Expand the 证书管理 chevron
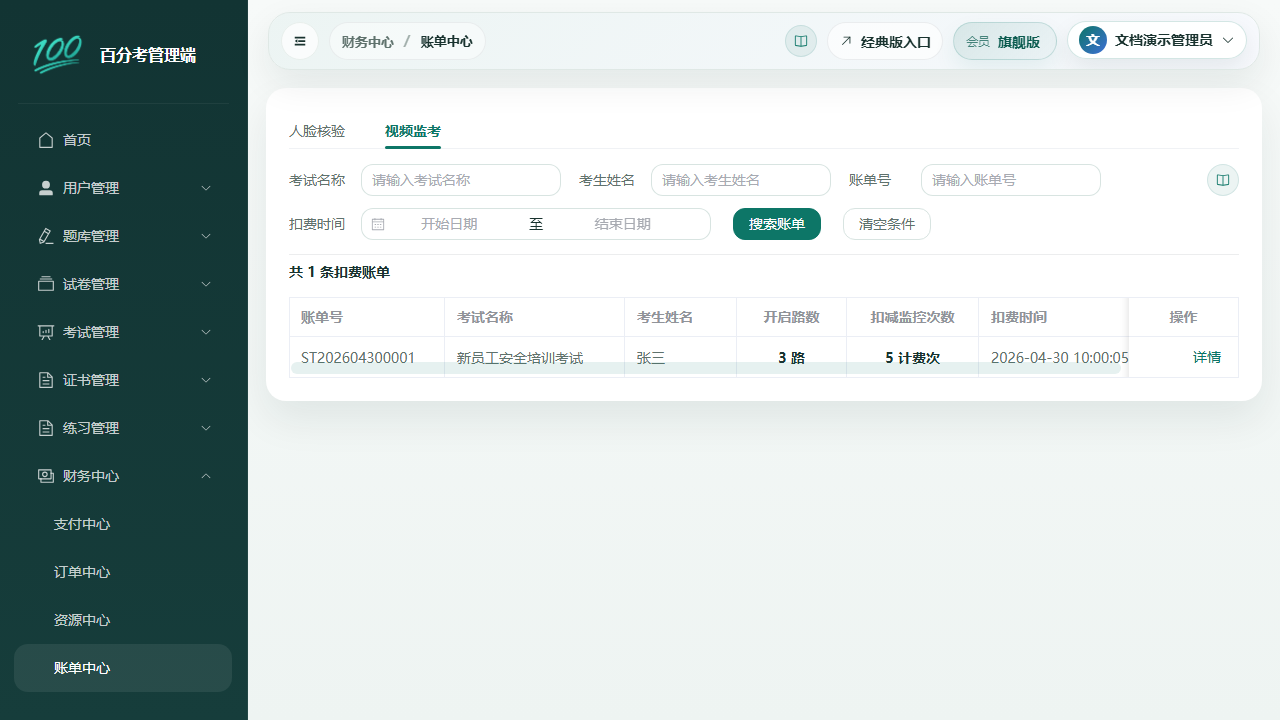Image resolution: width=1280 pixels, height=720 pixels. (x=206, y=380)
